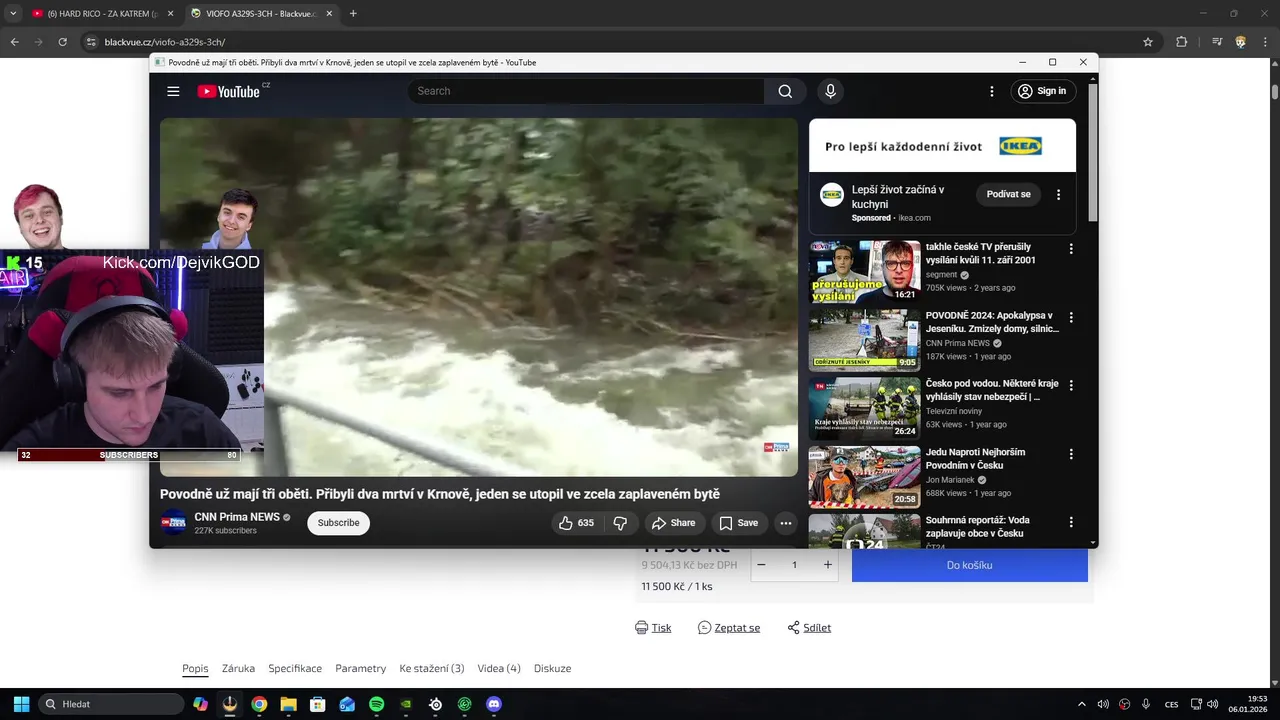Play 'takhle české TV přerušily vysílání' thumbnail
Screen dimensions: 1280x720
pyautogui.click(x=864, y=271)
